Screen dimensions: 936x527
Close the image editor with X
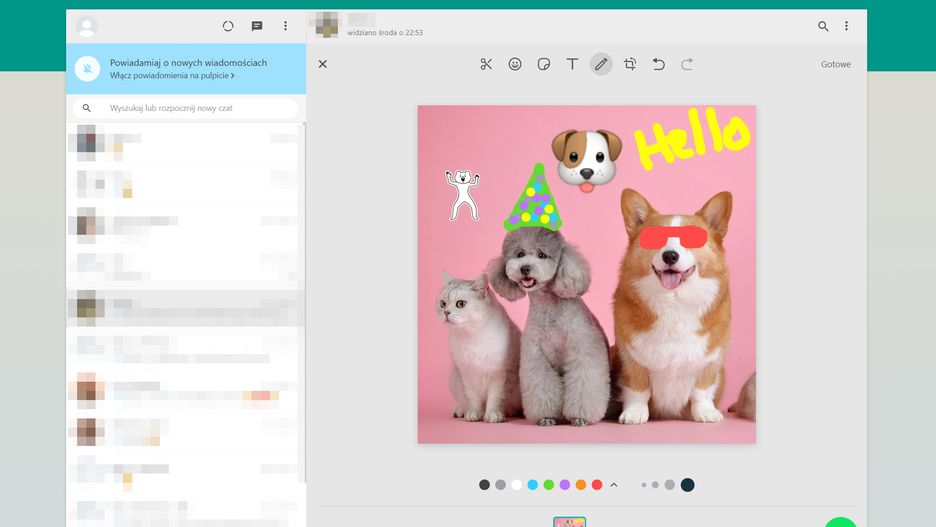(322, 64)
